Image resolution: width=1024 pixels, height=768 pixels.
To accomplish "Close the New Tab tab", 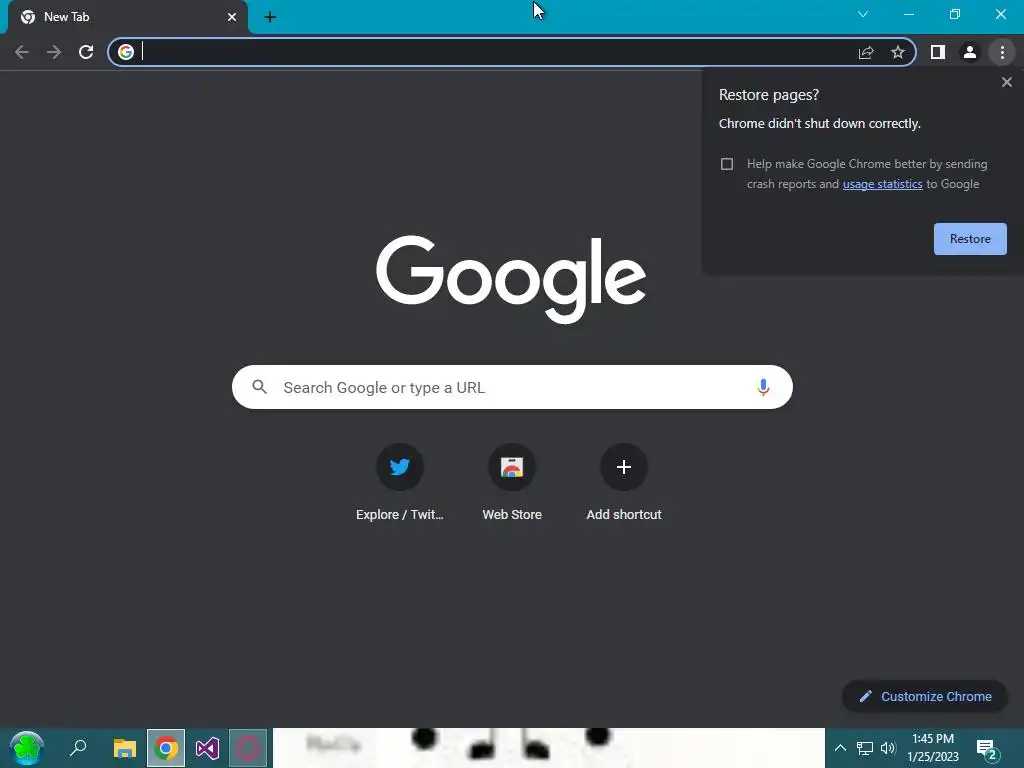I will point(232,17).
